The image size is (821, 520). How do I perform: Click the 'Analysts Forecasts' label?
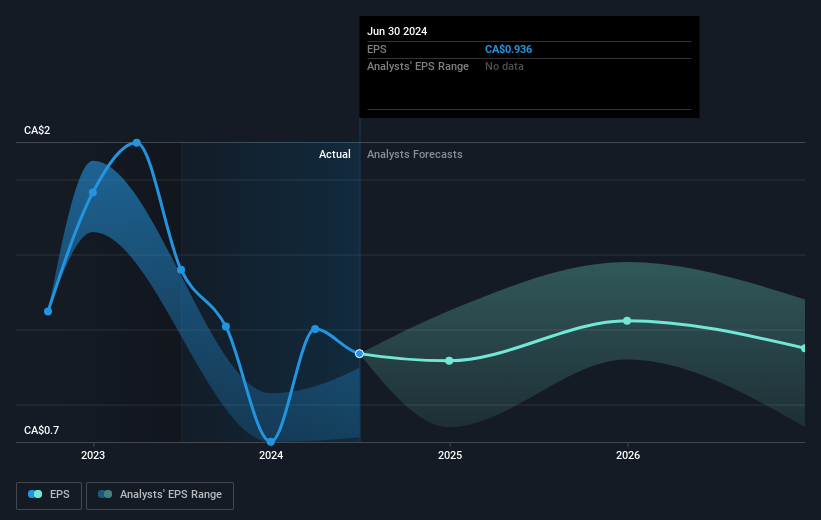(415, 154)
